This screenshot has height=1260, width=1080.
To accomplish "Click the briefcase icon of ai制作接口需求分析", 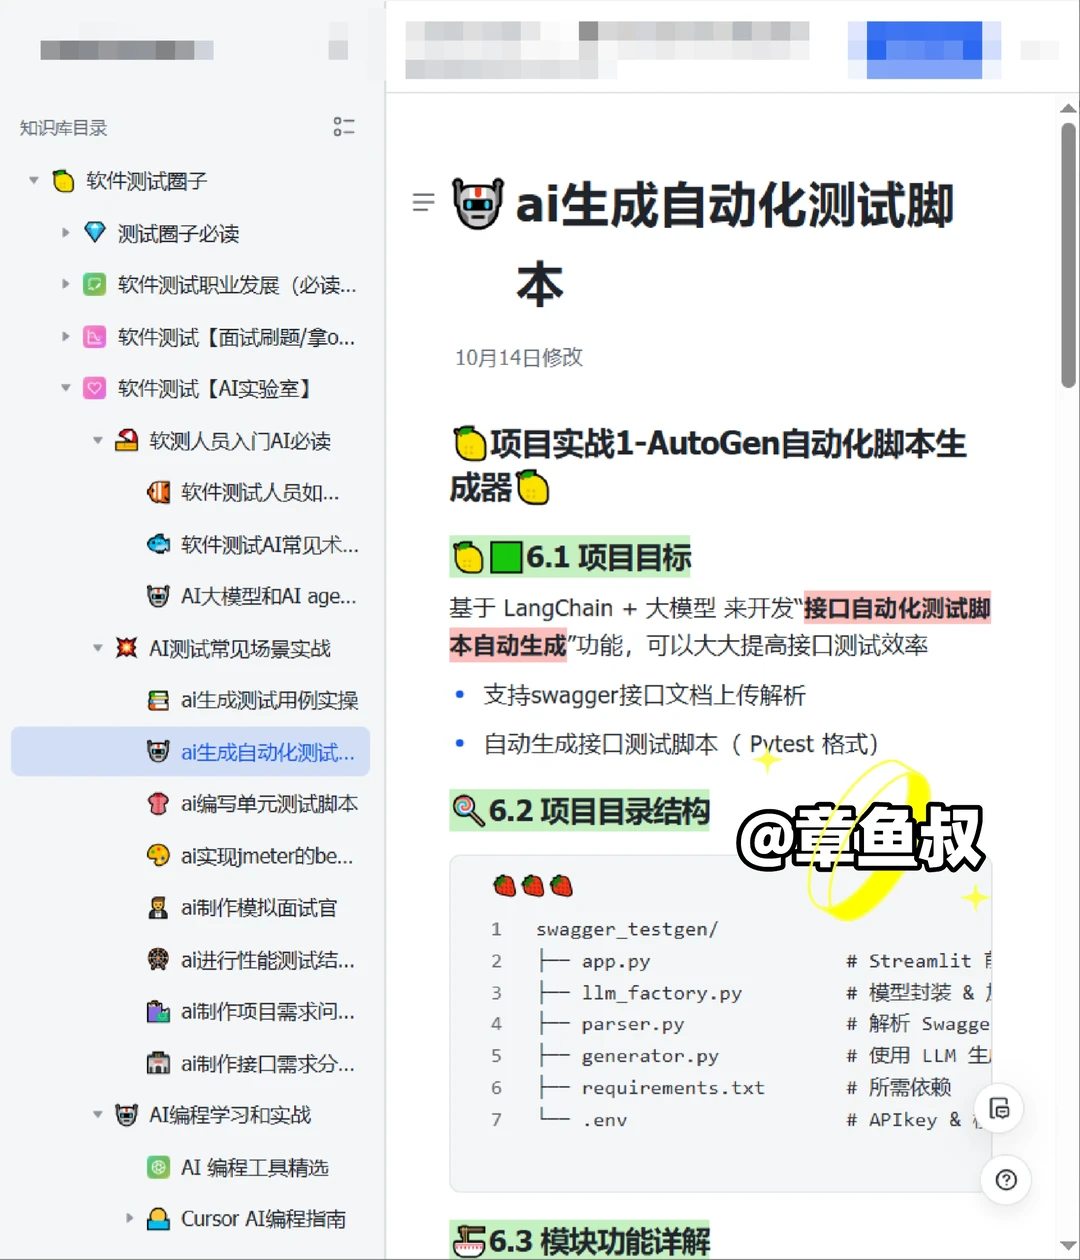I will tap(158, 1063).
